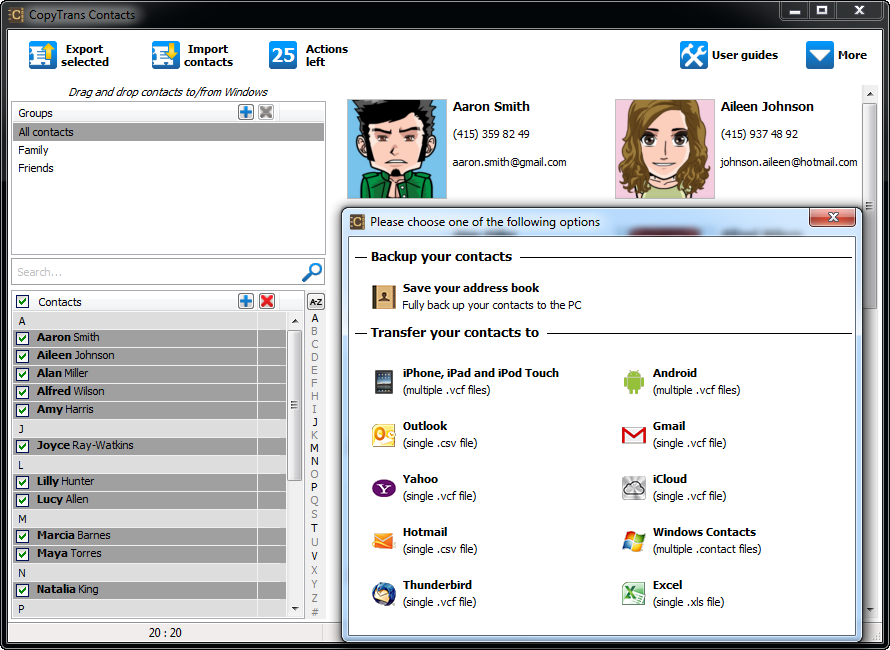Select the All contacts group
The image size is (890, 650).
click(168, 132)
